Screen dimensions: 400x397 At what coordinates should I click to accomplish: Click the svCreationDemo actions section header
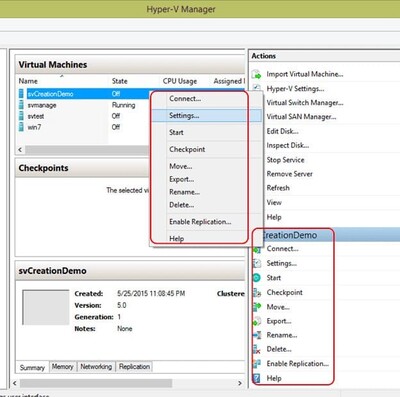click(325, 235)
